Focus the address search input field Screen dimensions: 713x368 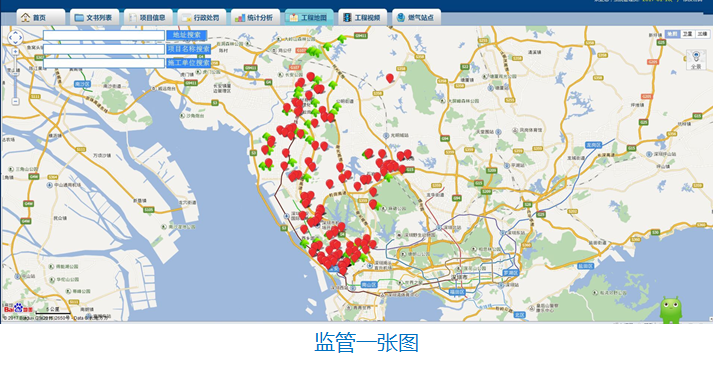(104, 35)
